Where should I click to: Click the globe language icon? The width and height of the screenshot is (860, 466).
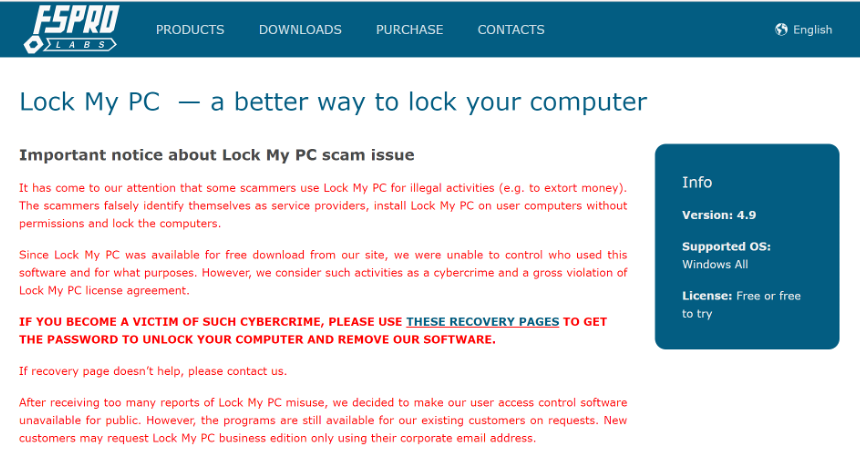coord(781,30)
